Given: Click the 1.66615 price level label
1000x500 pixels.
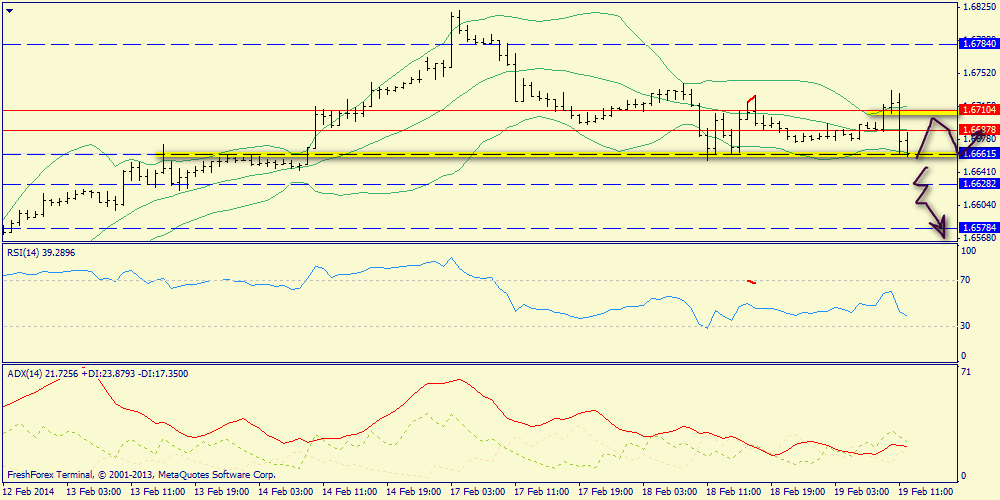Looking at the screenshot, I should click(x=978, y=154).
